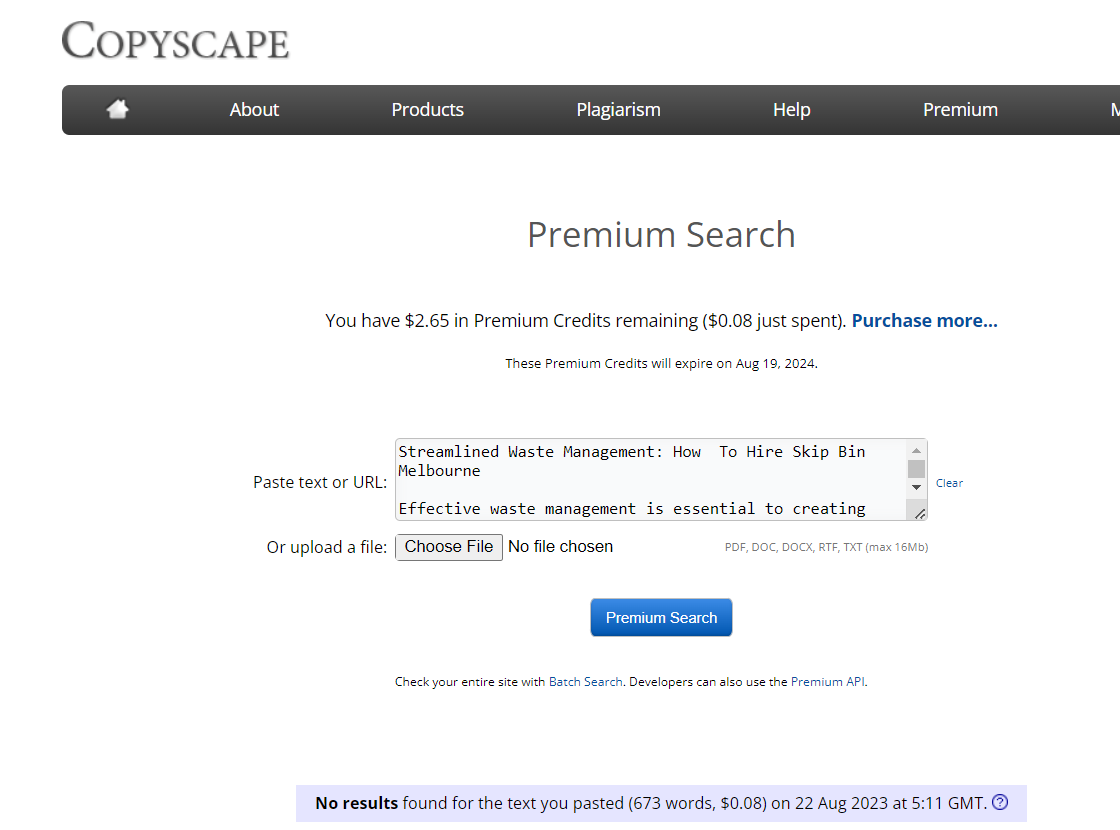Screen dimensions: 1120x830
Task: Click Choose File button
Action: click(449, 547)
